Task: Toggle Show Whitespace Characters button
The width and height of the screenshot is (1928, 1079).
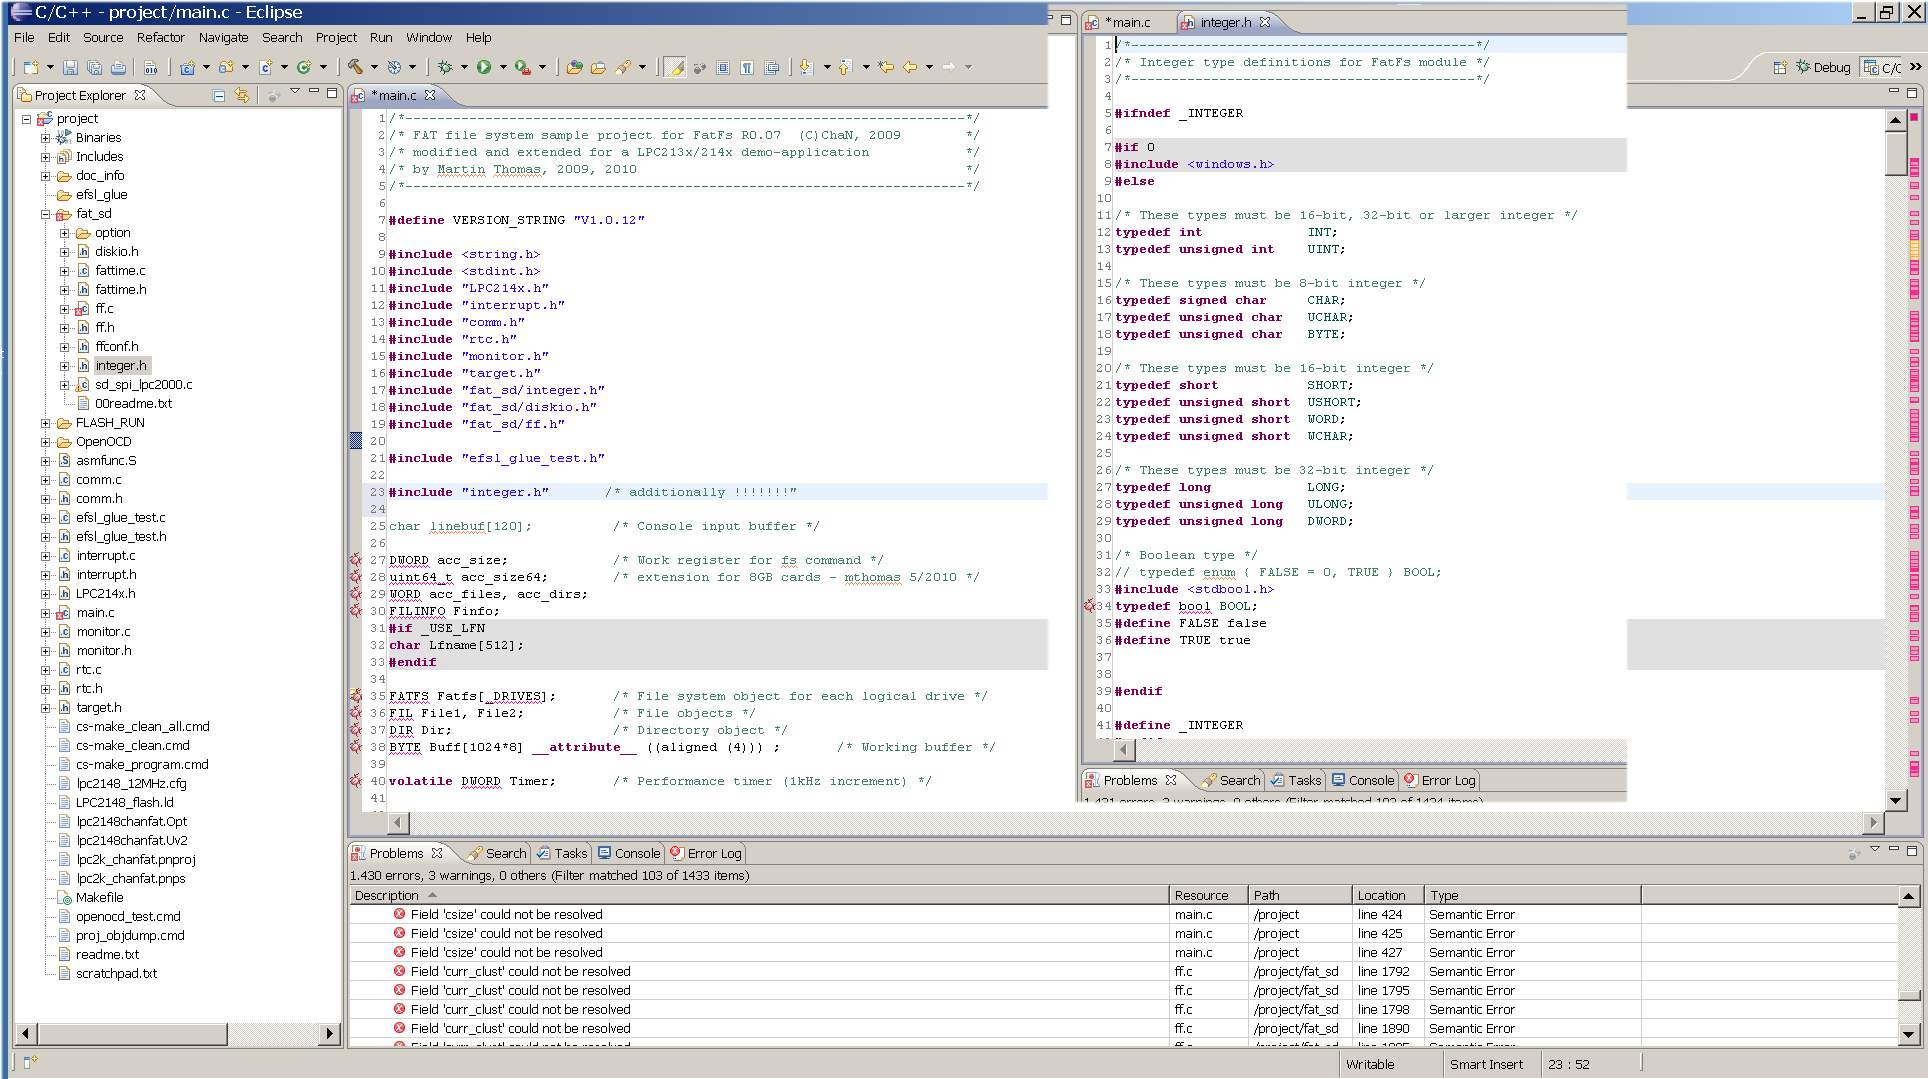Action: tap(747, 67)
